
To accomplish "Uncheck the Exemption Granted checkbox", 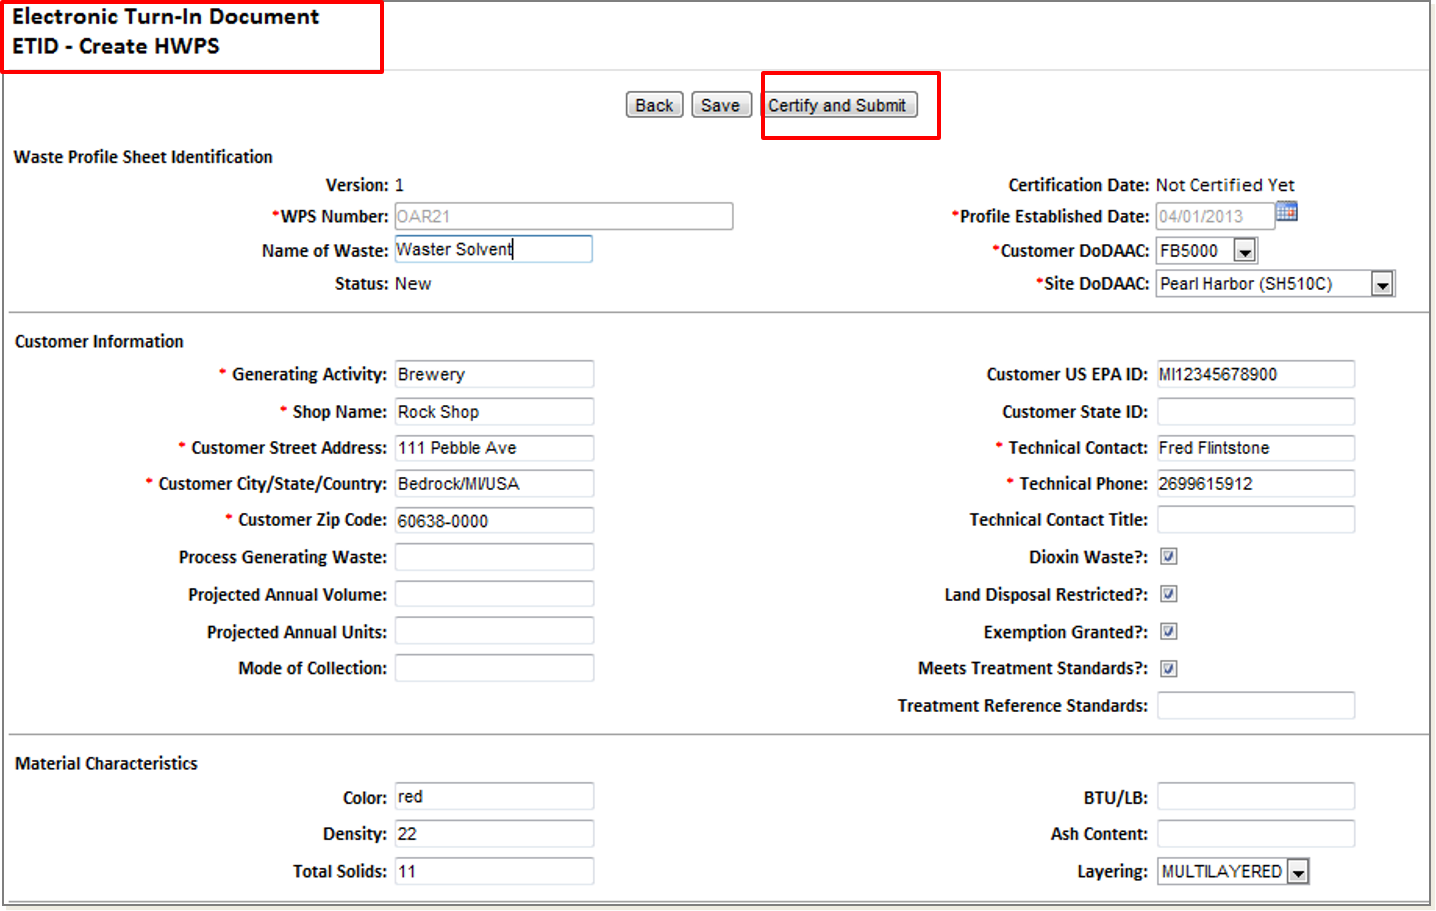I will (x=1168, y=631).
